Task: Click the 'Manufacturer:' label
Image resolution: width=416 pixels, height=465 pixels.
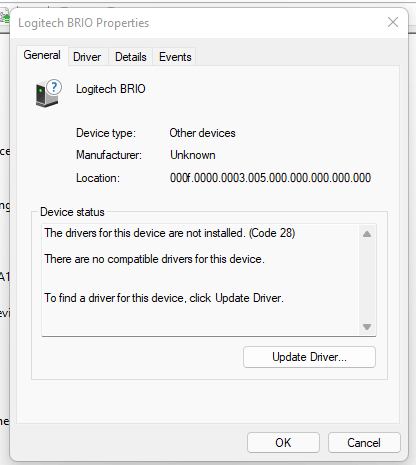Action: coord(109,155)
